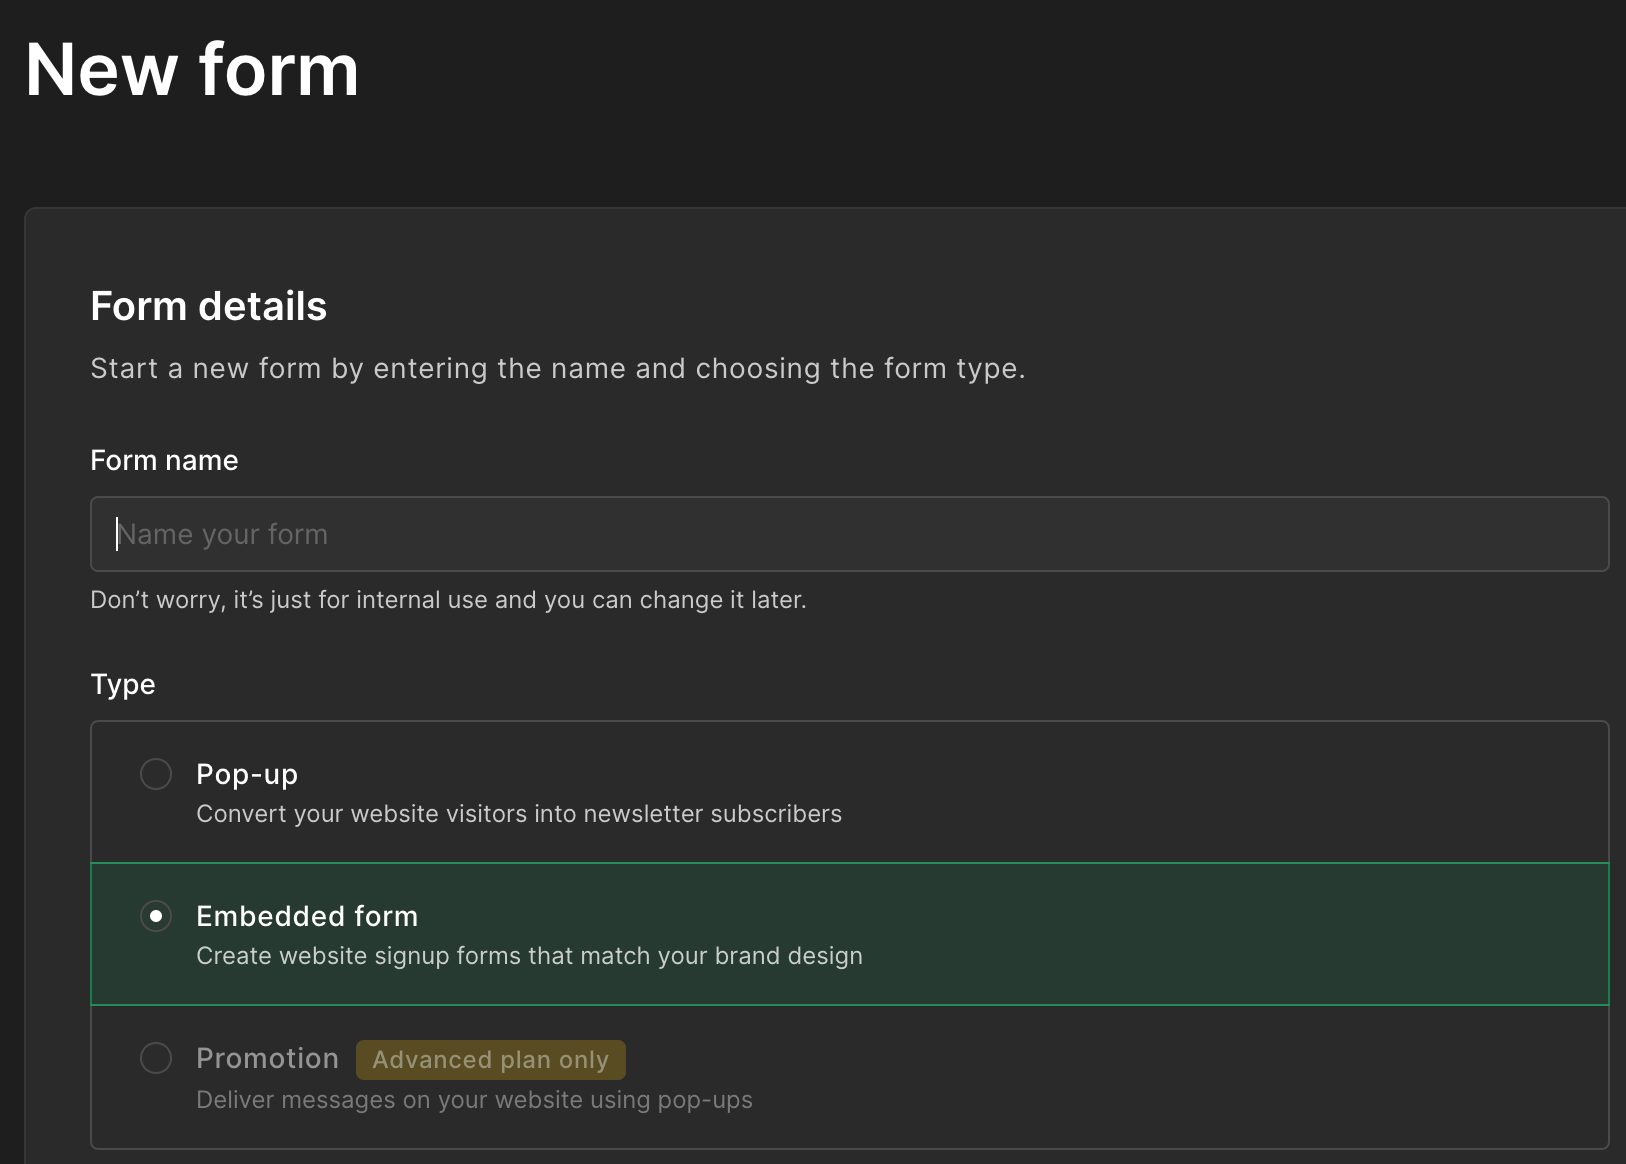Click the word "subscribers" in Pop-up description

pyautogui.click(x=776, y=814)
